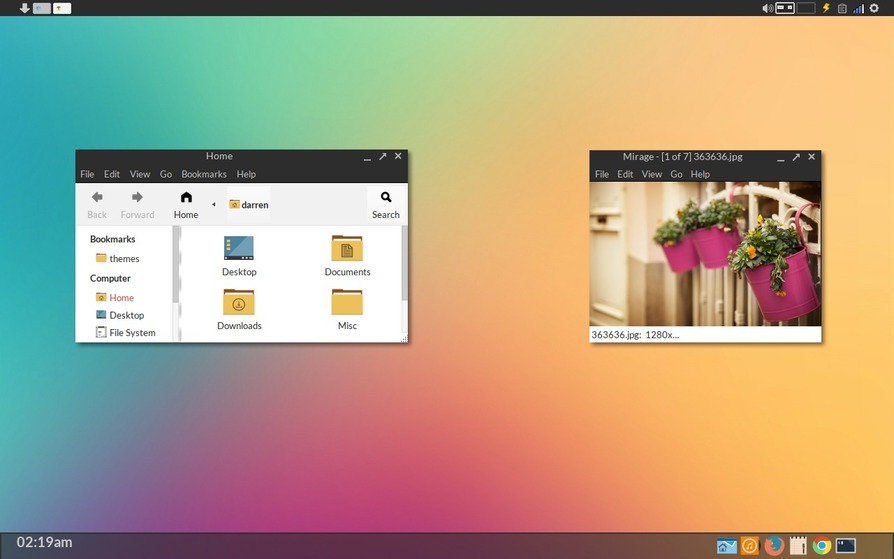Maximize the Mirage window
Image resolution: width=894 pixels, height=559 pixels.
[x=796, y=157]
